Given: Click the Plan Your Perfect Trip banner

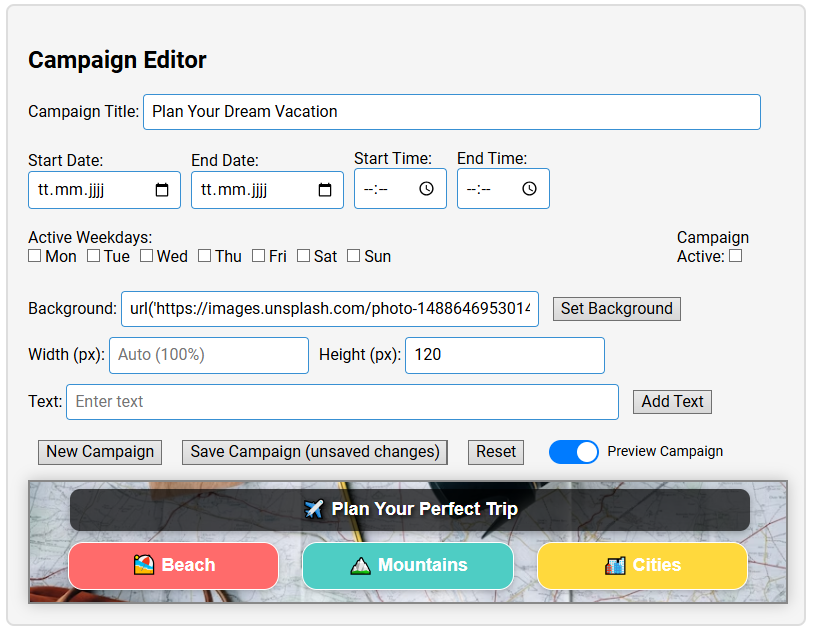Looking at the screenshot, I should [x=410, y=510].
